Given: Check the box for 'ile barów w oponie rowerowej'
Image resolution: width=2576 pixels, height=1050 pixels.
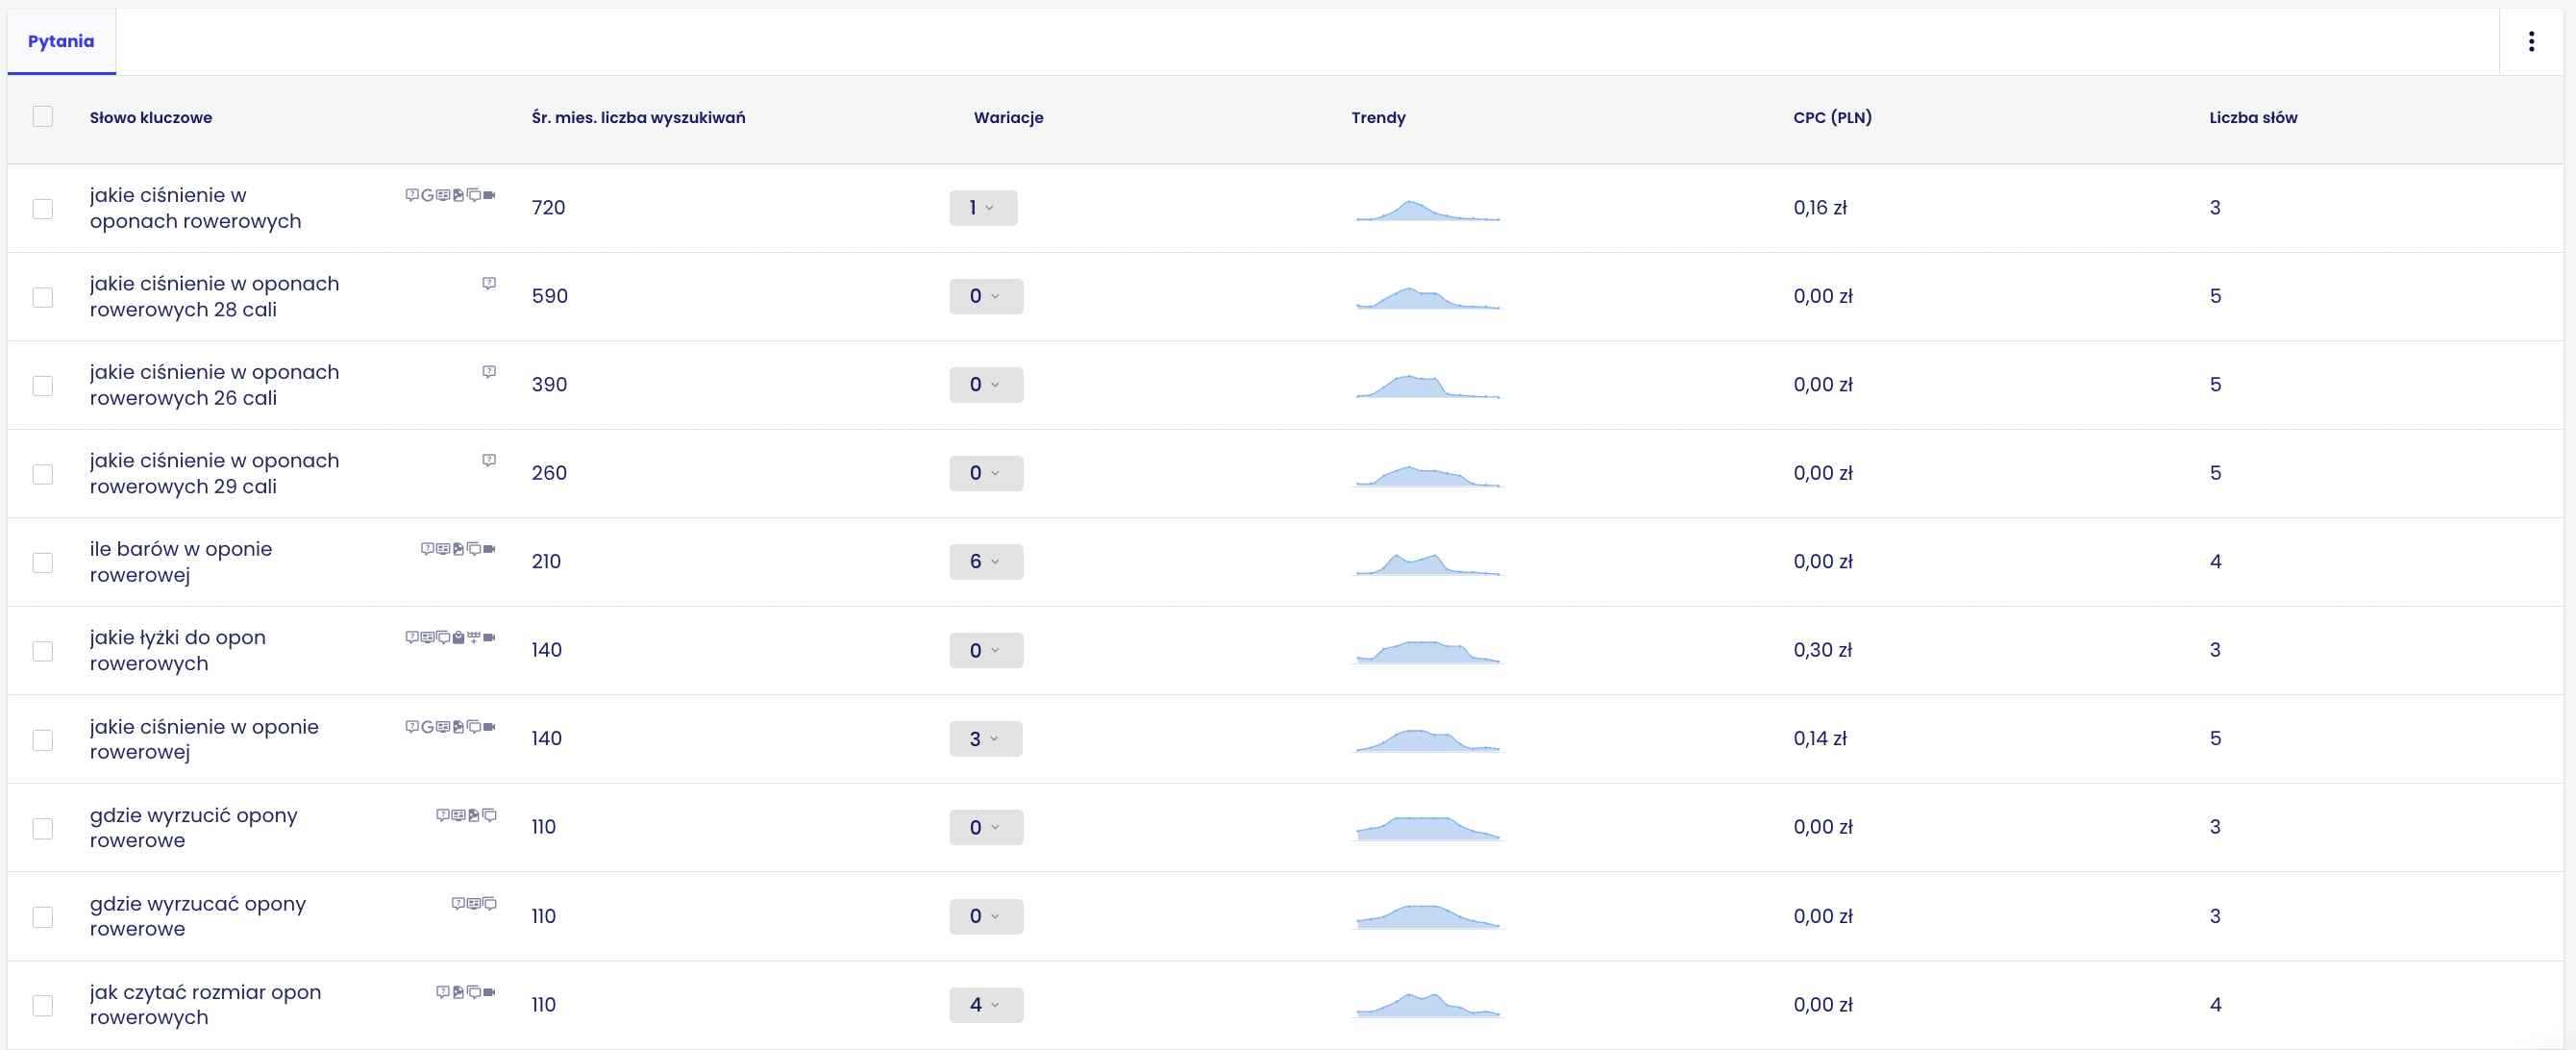Looking at the screenshot, I should tap(42, 562).
